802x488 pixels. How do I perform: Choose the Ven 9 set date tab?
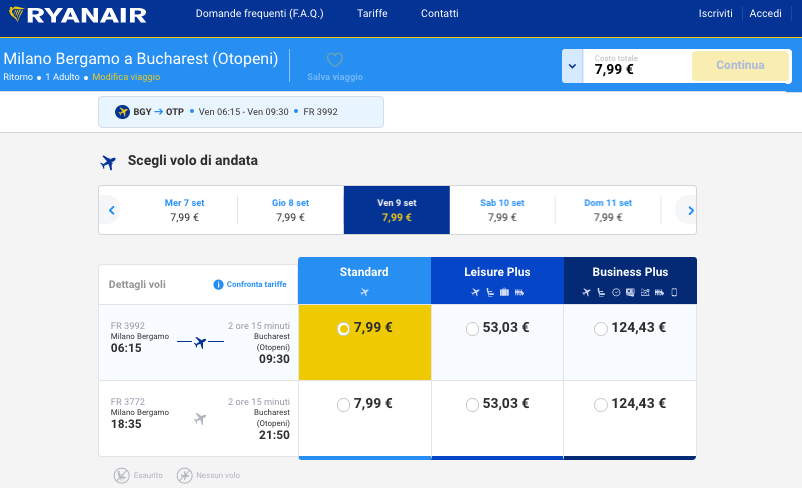coord(397,210)
